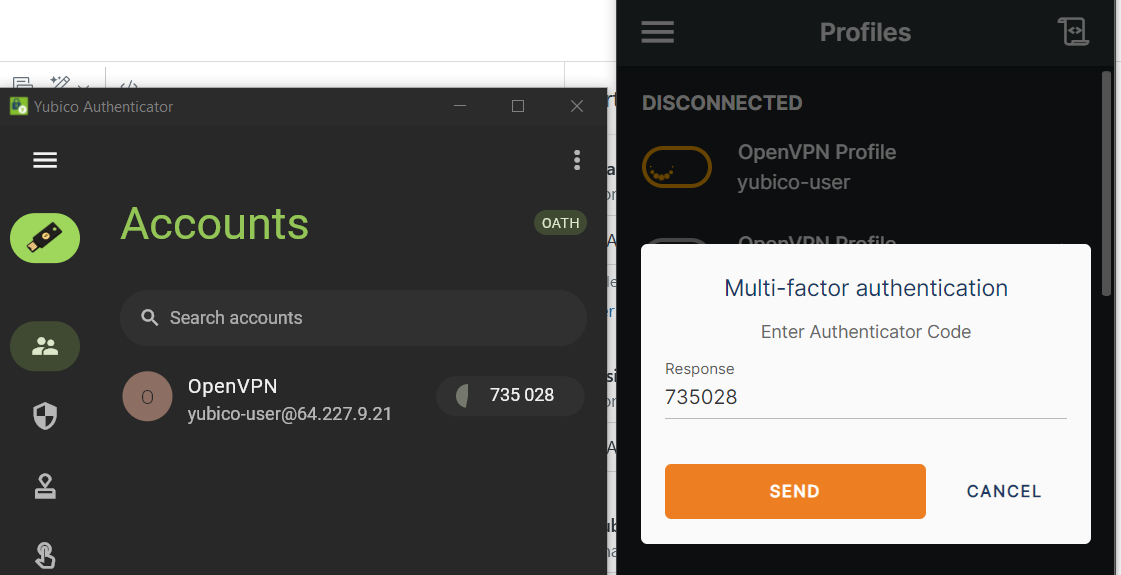Cancel the multi-factor authentication dialog
Screen dimensions: 1121x575
[x=1004, y=491]
